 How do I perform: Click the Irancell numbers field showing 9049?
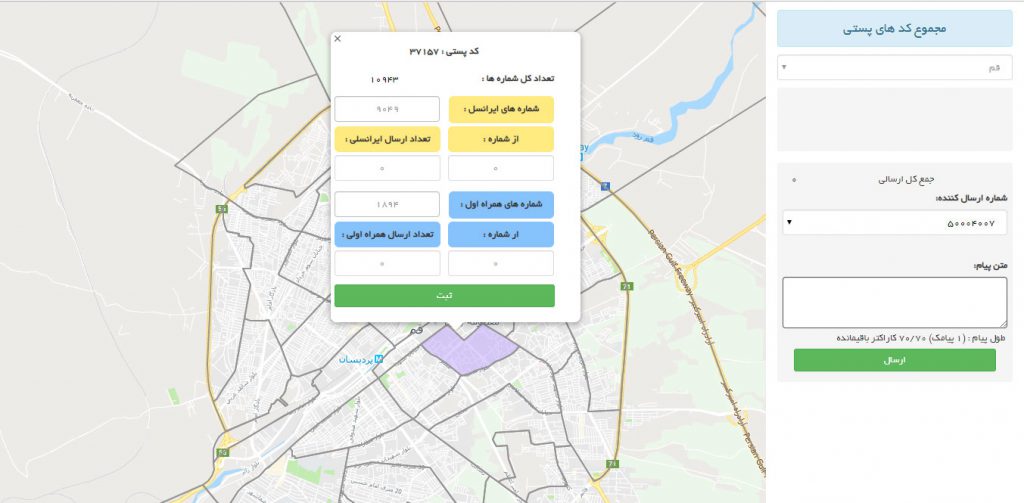[x=387, y=109]
